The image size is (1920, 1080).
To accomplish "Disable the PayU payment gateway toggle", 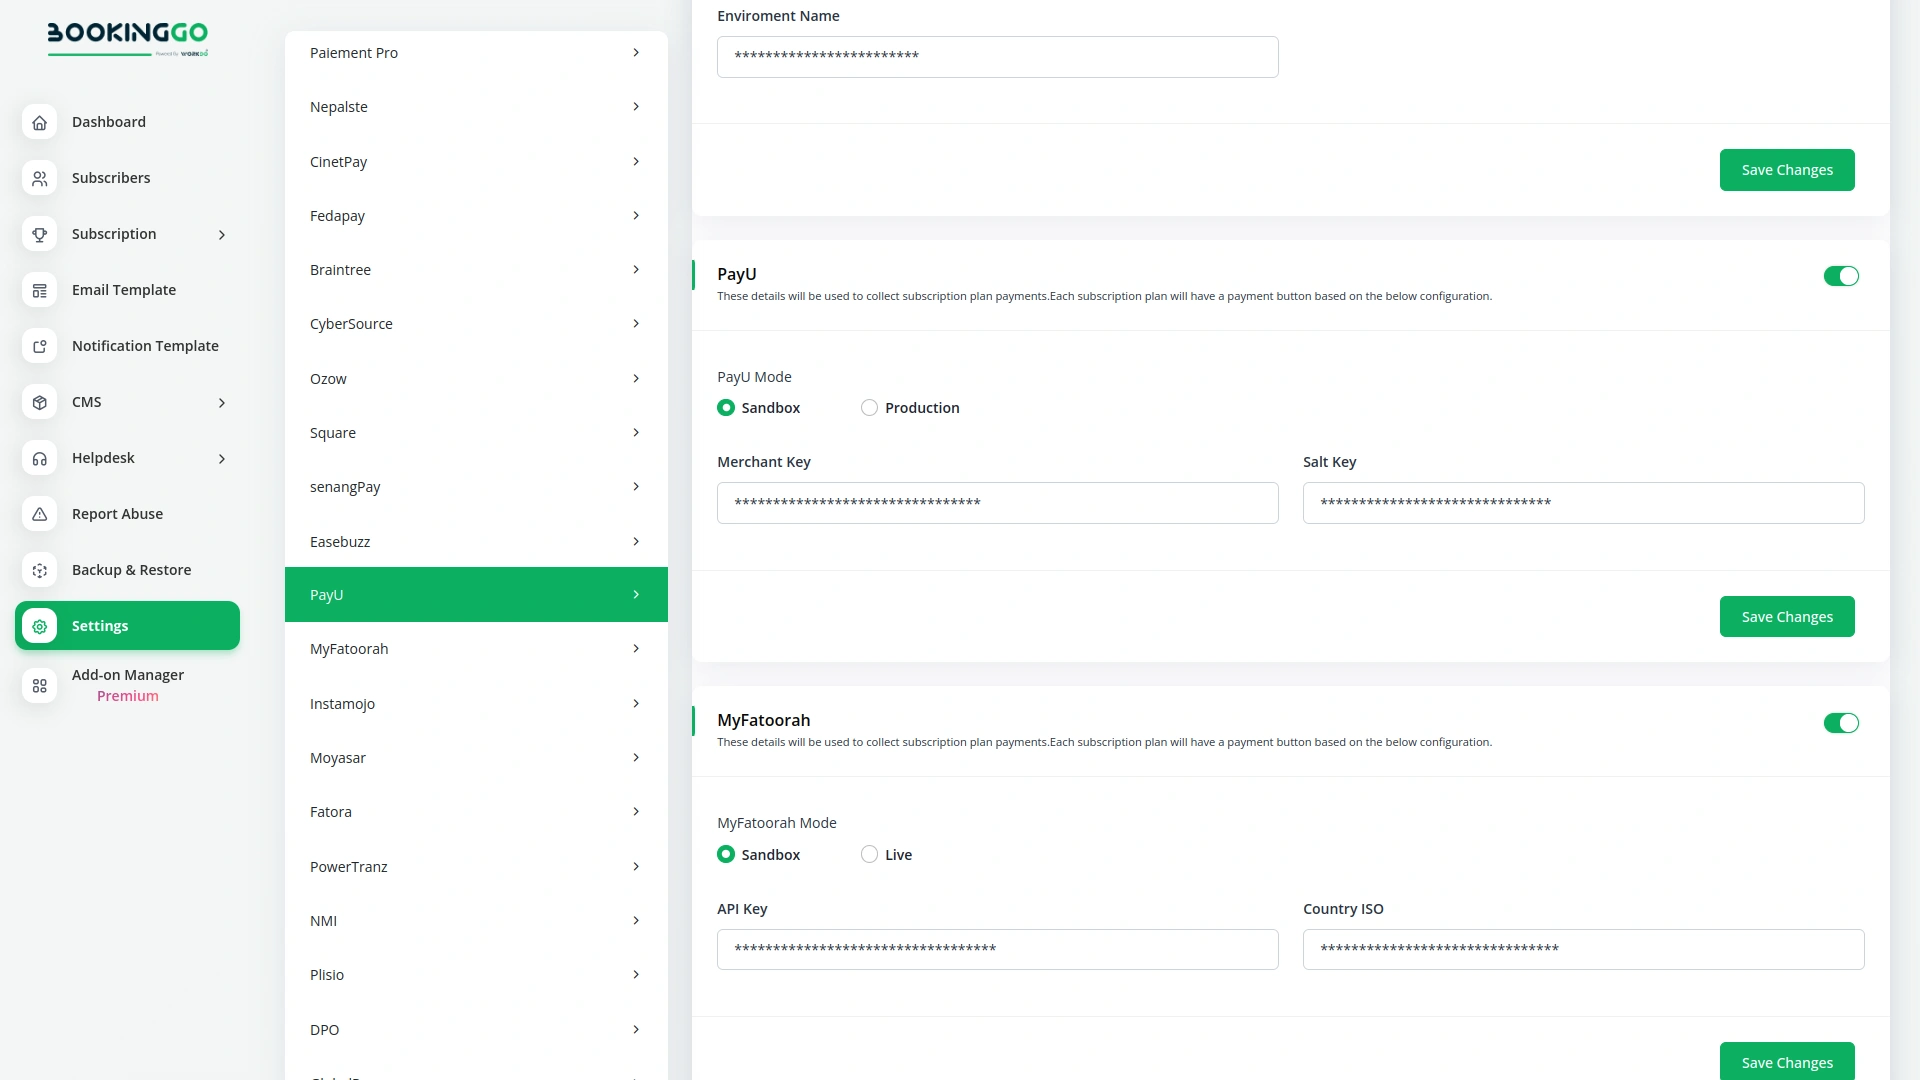I will coord(1841,276).
